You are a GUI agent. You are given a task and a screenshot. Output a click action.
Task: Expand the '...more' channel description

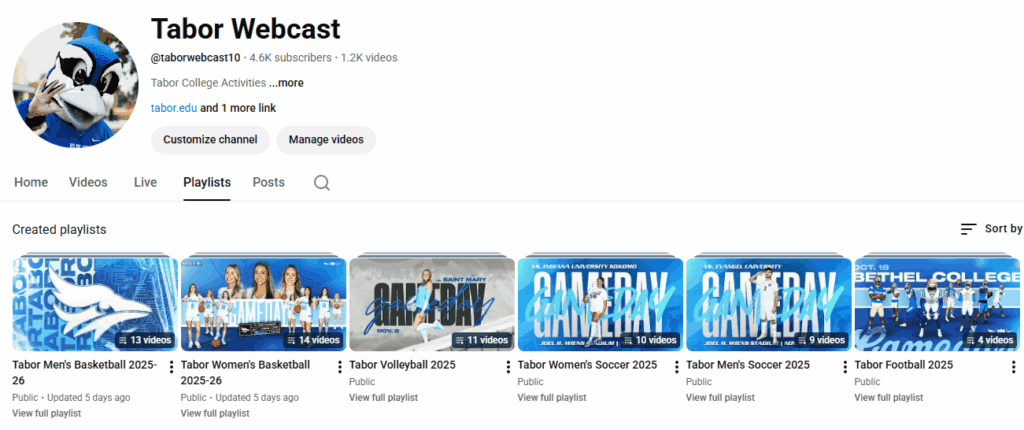(286, 83)
